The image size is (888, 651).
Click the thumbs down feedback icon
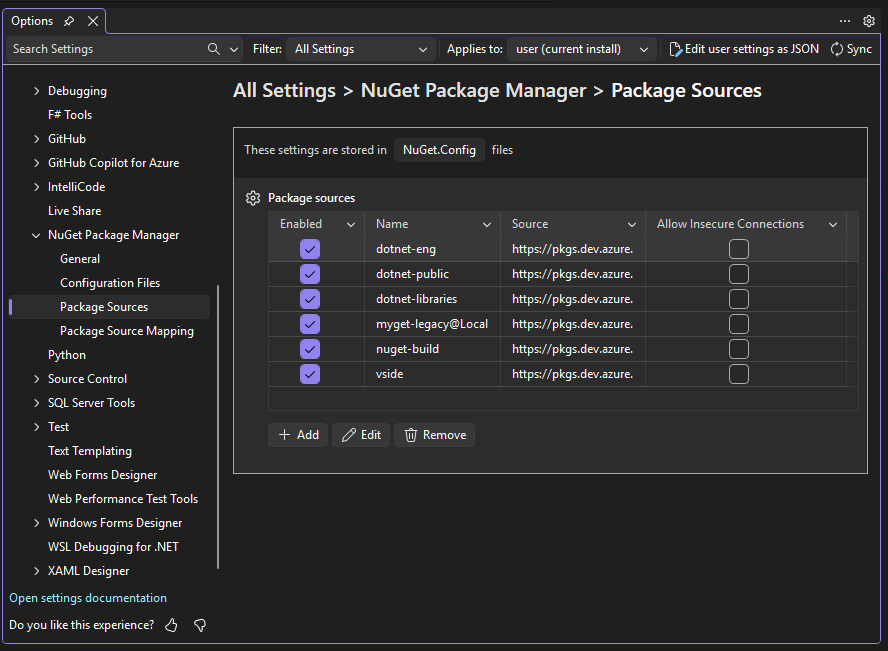click(x=199, y=624)
